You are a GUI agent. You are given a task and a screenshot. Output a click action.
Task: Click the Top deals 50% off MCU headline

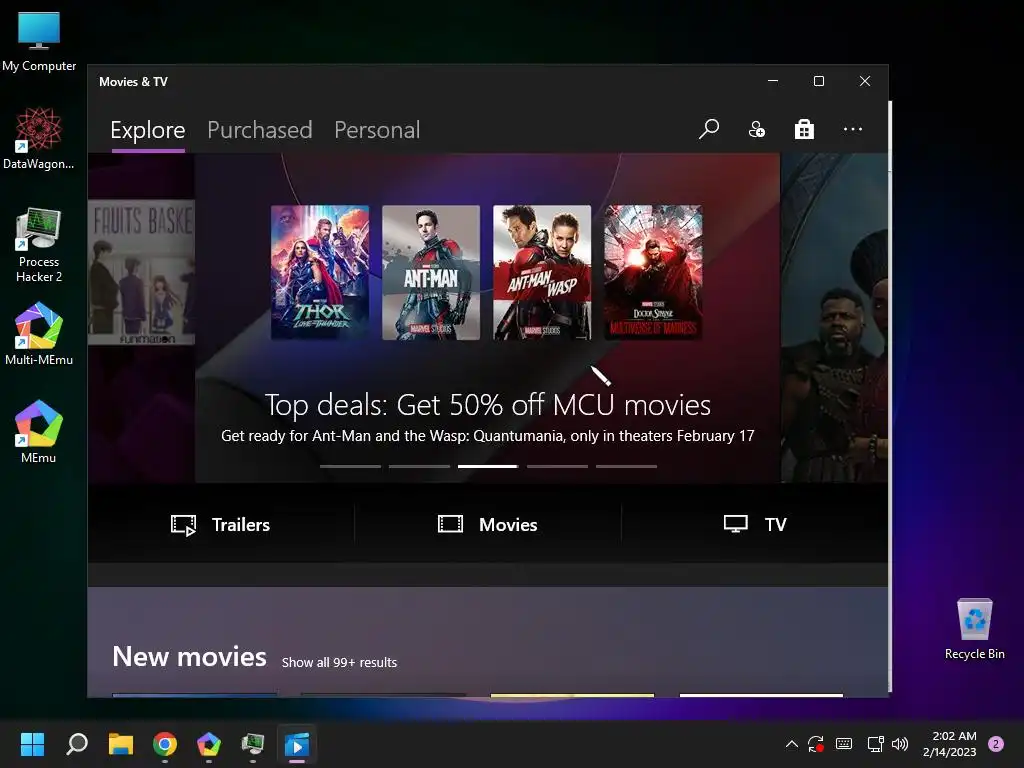[x=488, y=405]
